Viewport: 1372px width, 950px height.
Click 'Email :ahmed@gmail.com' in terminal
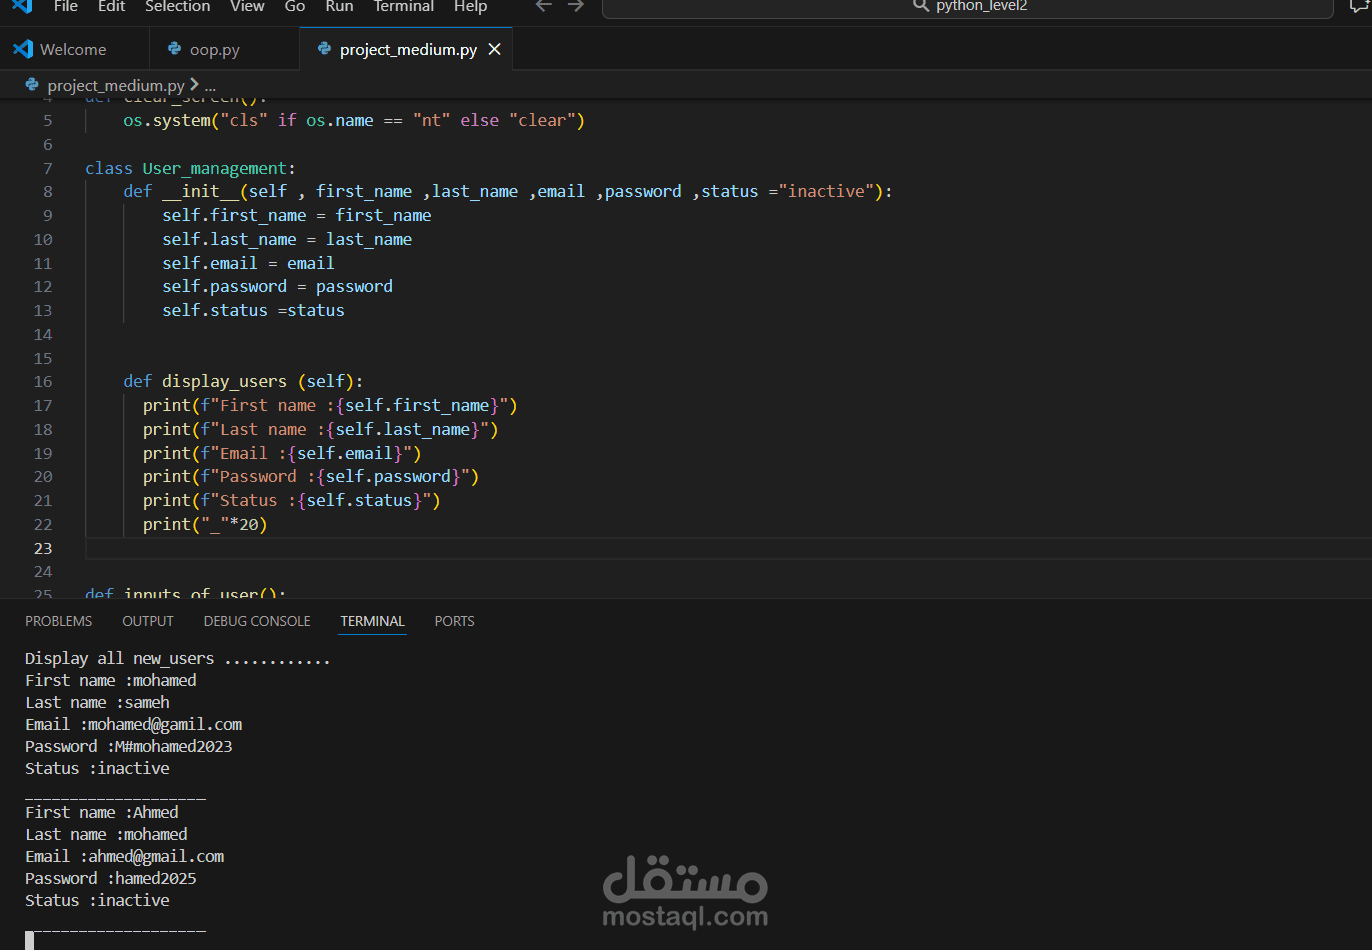pos(124,856)
